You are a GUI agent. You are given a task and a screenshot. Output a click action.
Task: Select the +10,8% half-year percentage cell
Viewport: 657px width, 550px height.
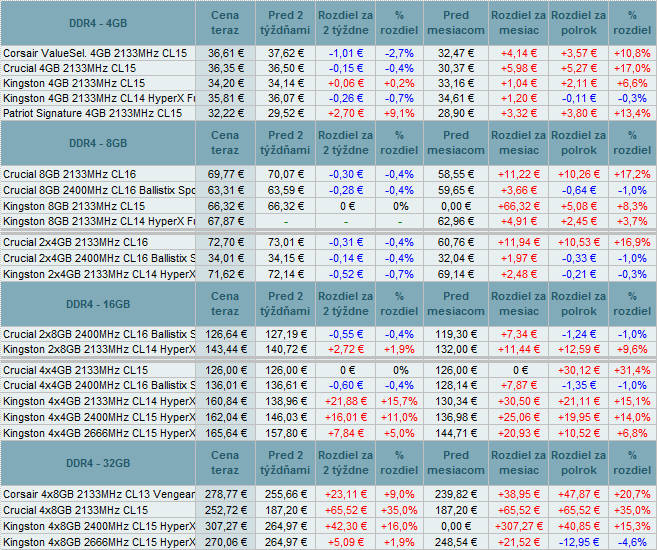pos(632,53)
